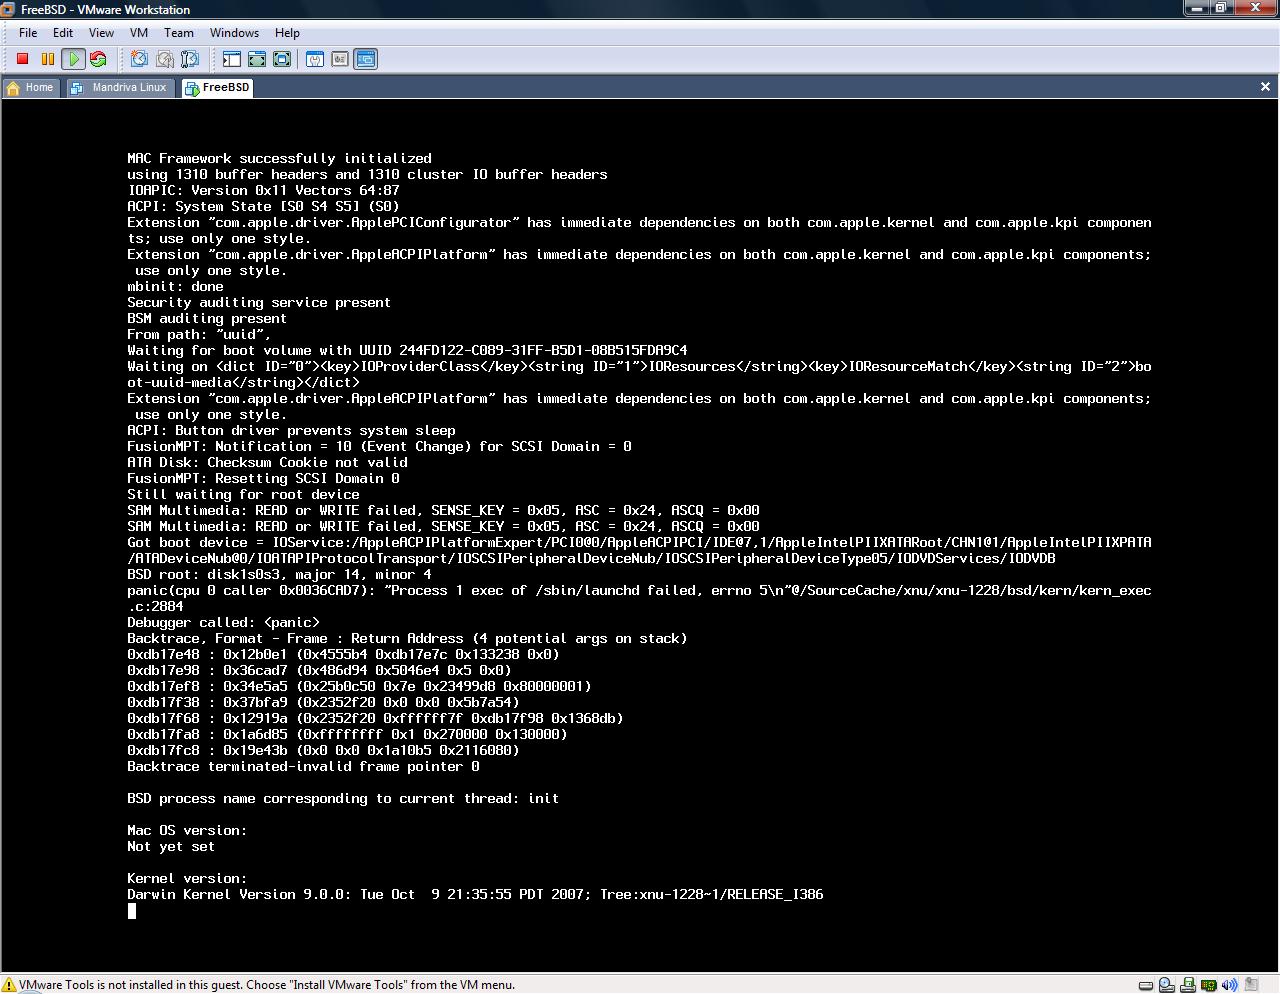Expand the Team menu
Image resolution: width=1280 pixels, height=994 pixels.
(179, 33)
